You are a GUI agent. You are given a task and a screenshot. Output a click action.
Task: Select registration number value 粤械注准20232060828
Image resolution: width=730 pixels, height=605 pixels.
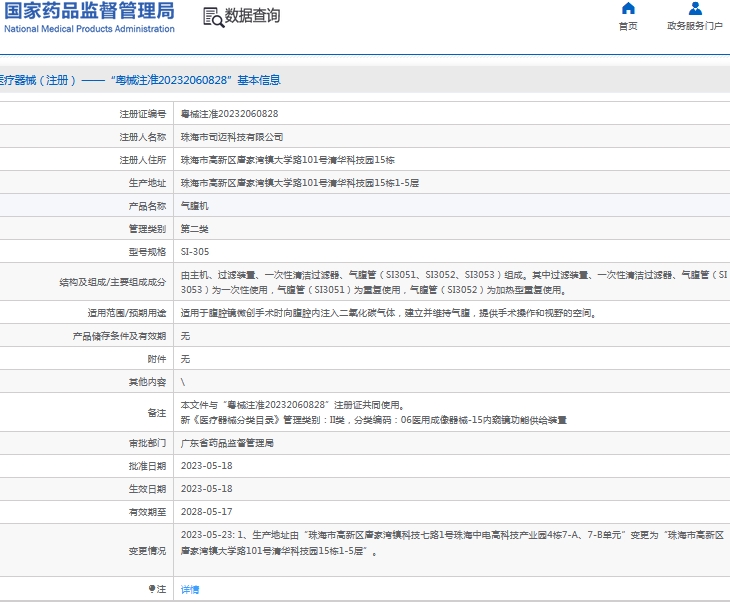coord(230,114)
